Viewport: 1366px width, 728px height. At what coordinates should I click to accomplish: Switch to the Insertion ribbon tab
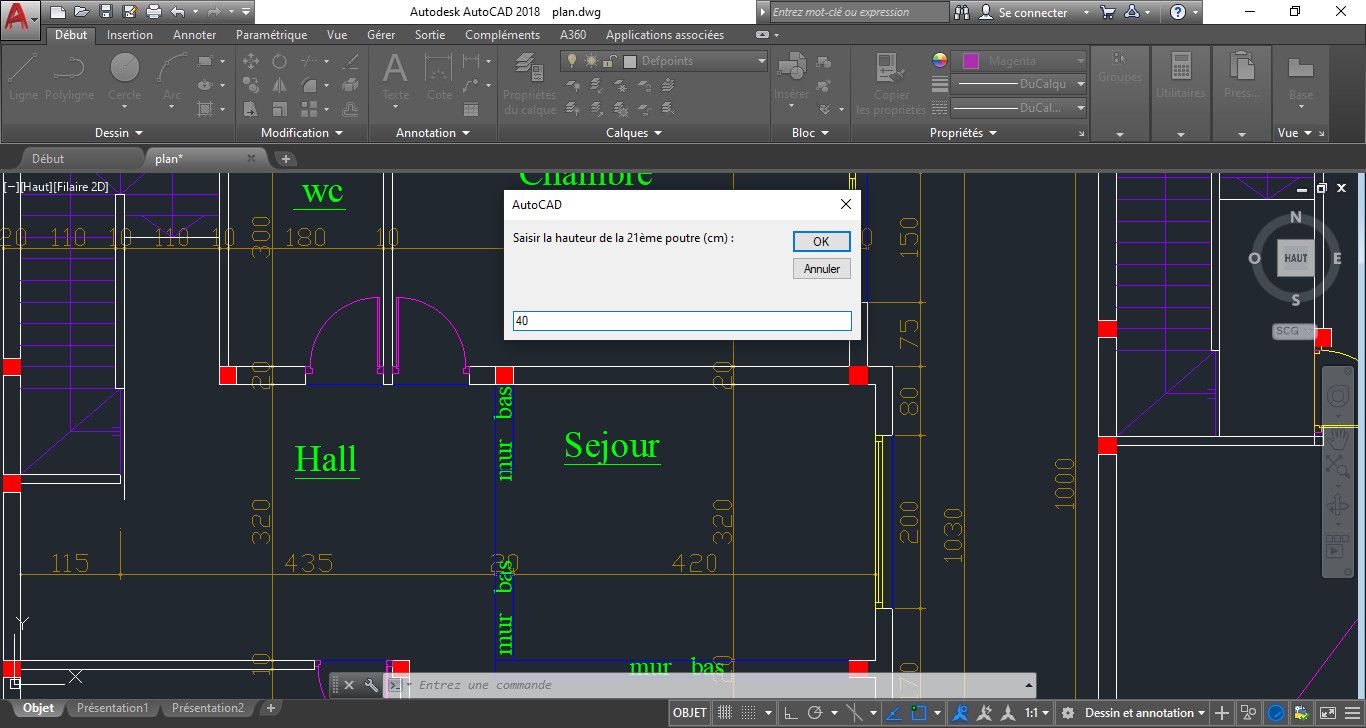point(130,35)
